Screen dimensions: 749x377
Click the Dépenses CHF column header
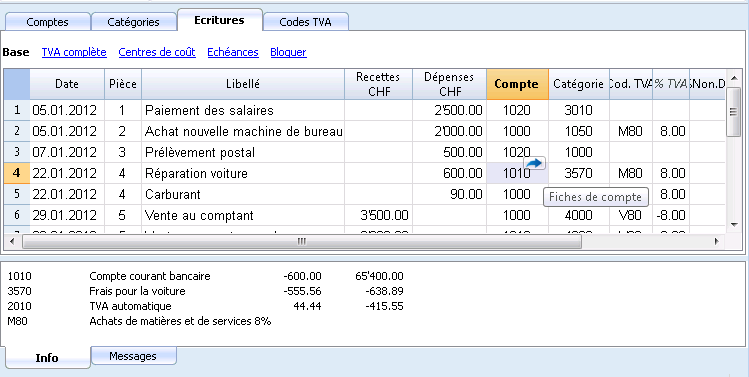click(449, 84)
